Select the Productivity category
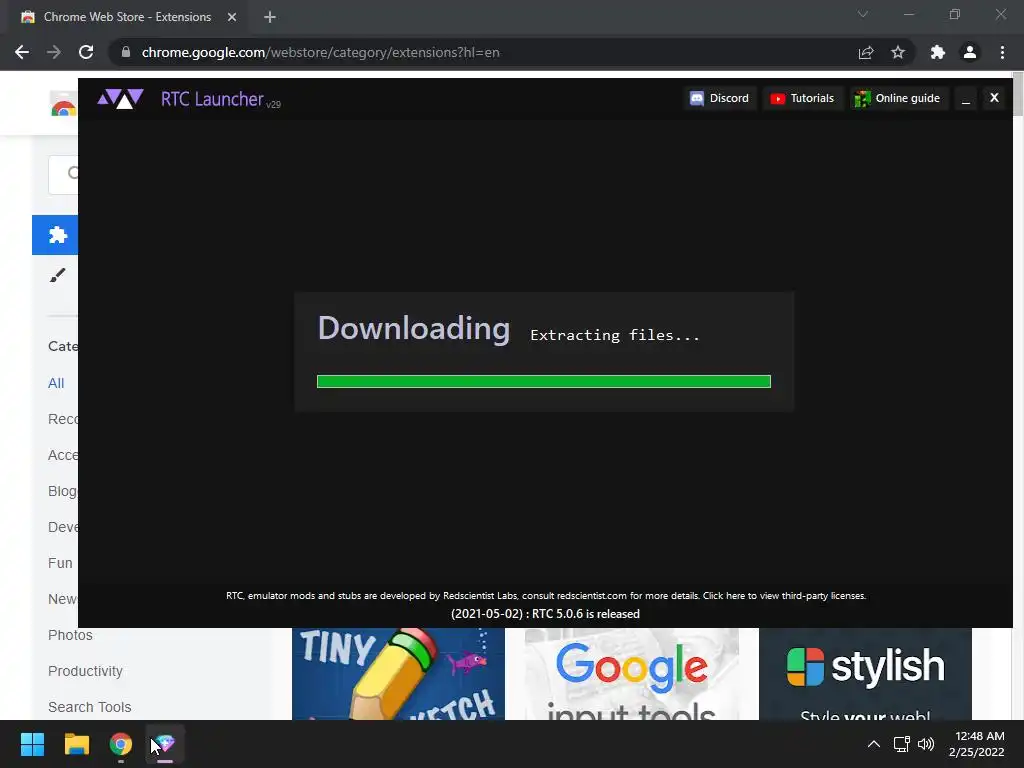This screenshot has width=1024, height=768. [x=85, y=671]
